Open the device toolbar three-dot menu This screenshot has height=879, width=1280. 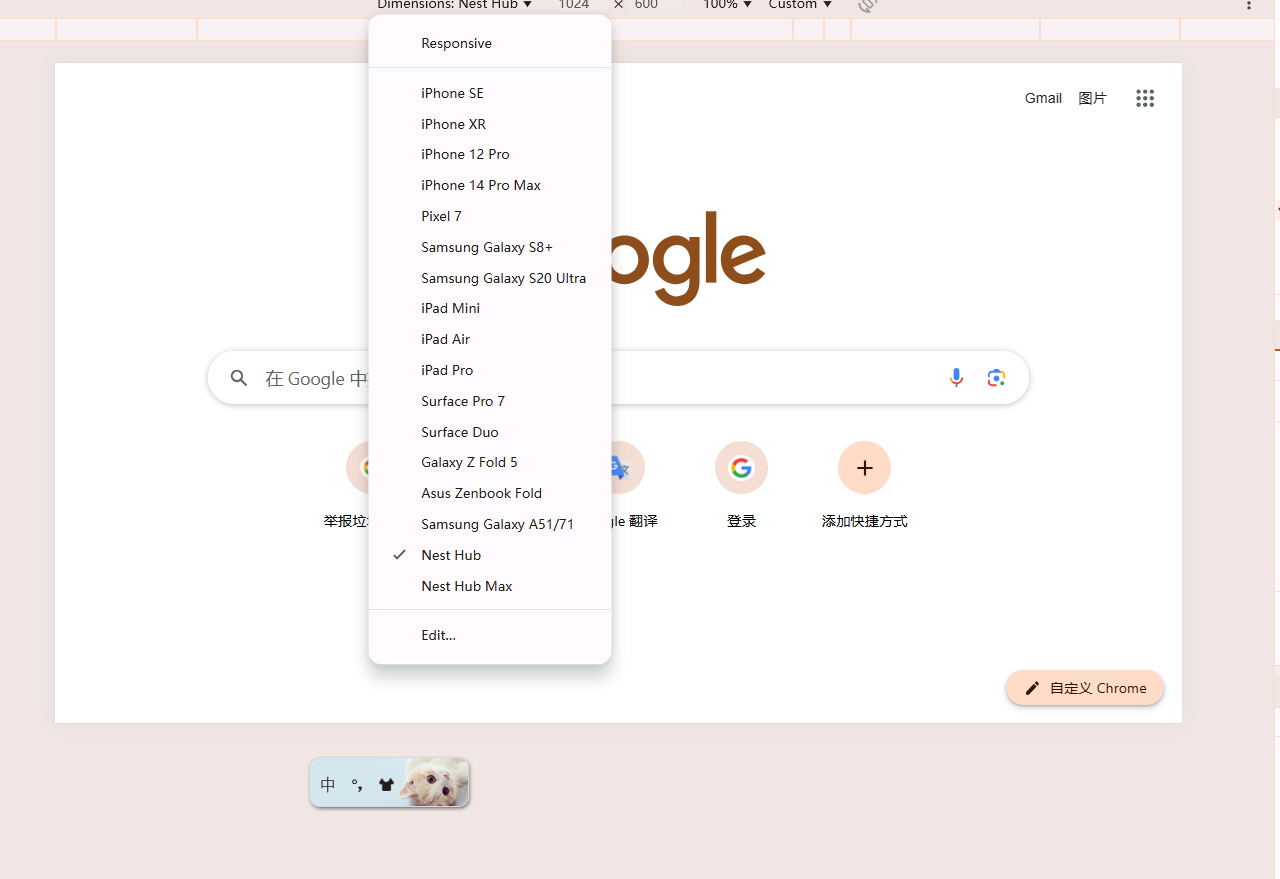[x=1248, y=5]
